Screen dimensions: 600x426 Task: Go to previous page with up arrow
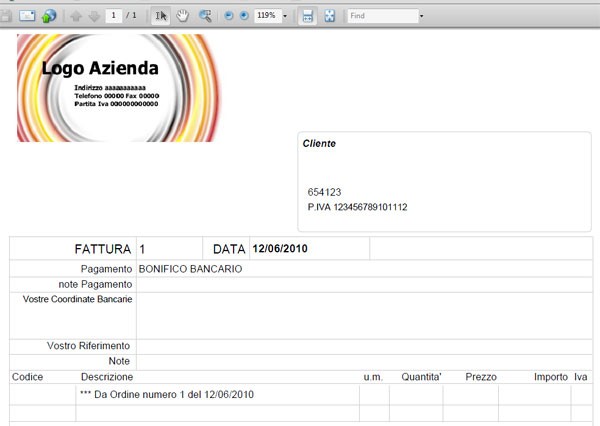76,16
